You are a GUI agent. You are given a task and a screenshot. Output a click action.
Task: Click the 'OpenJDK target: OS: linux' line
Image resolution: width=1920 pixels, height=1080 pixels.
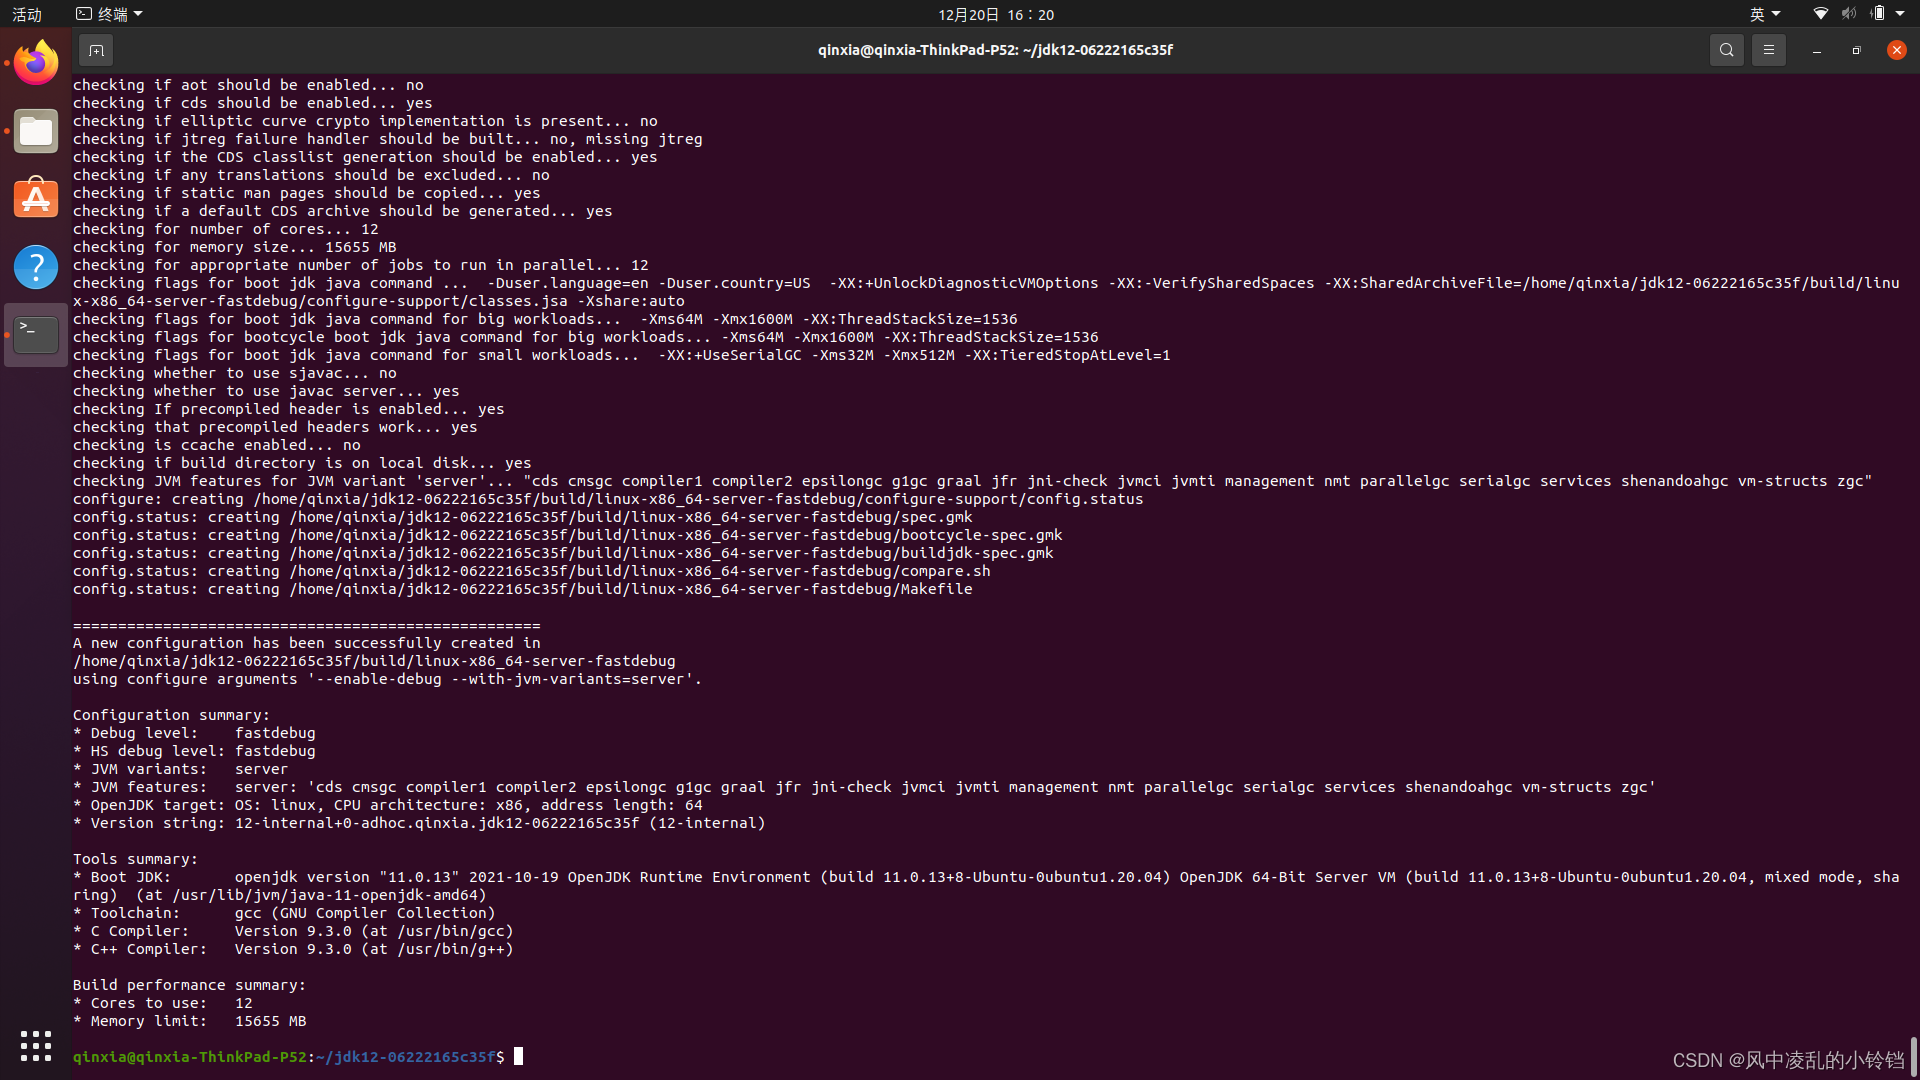pos(387,805)
